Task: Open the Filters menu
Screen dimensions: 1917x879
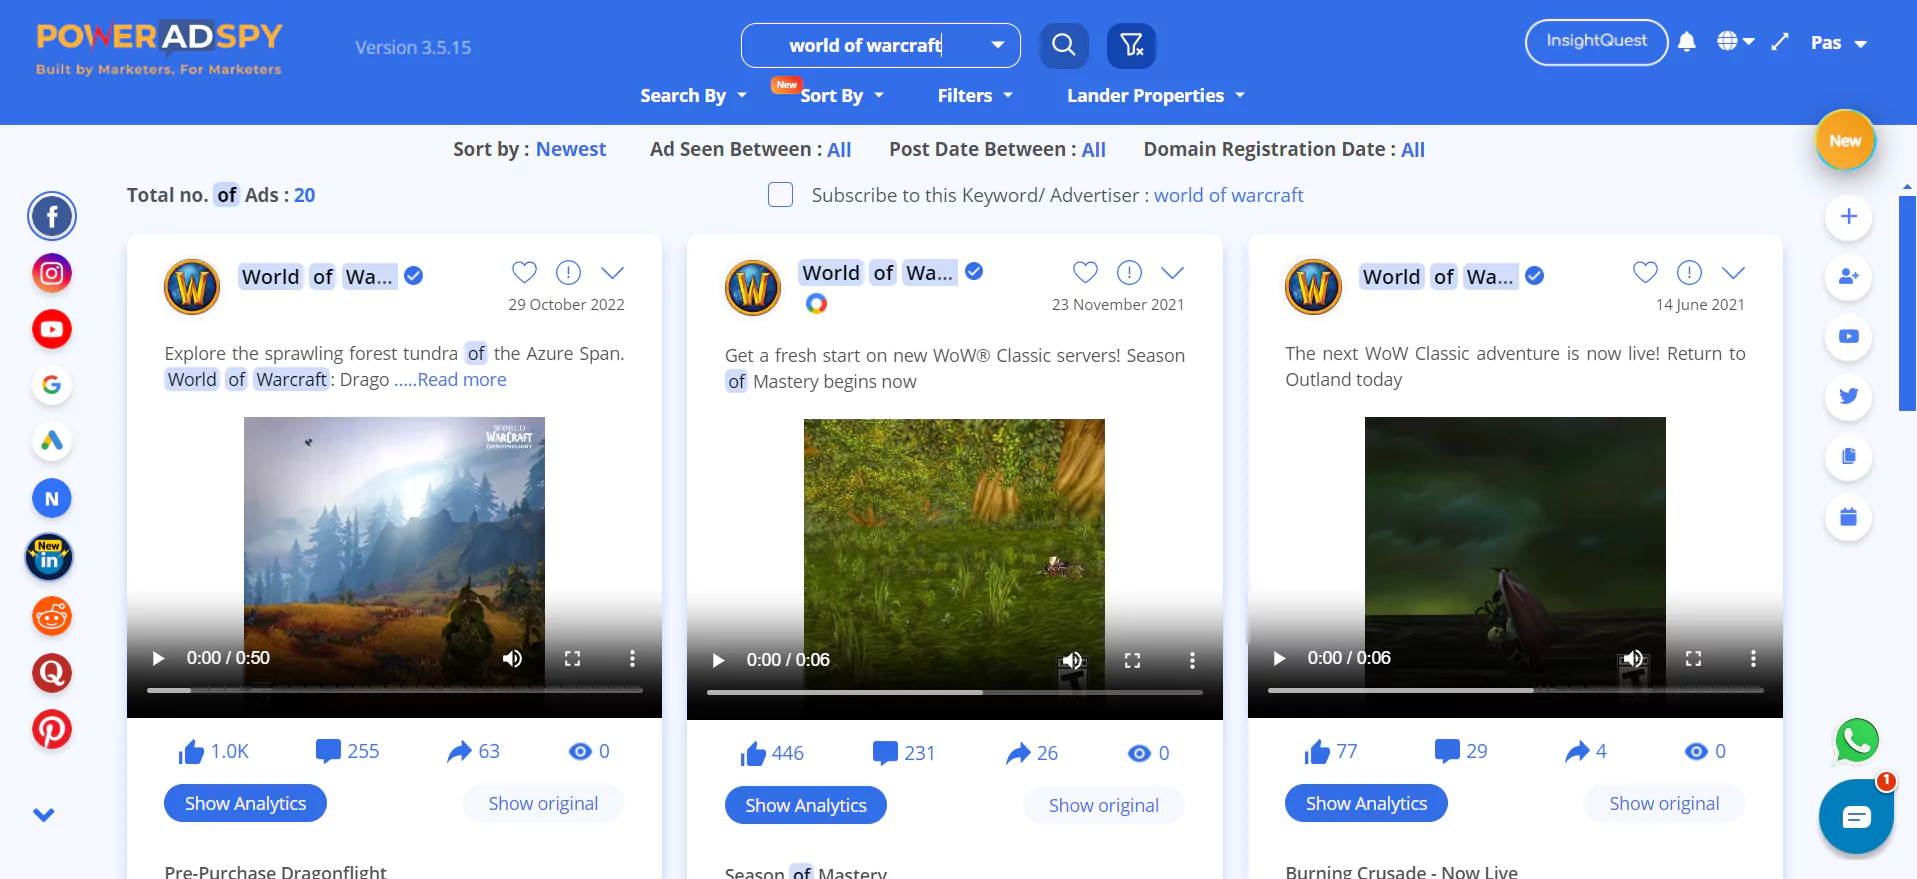Action: tap(975, 95)
